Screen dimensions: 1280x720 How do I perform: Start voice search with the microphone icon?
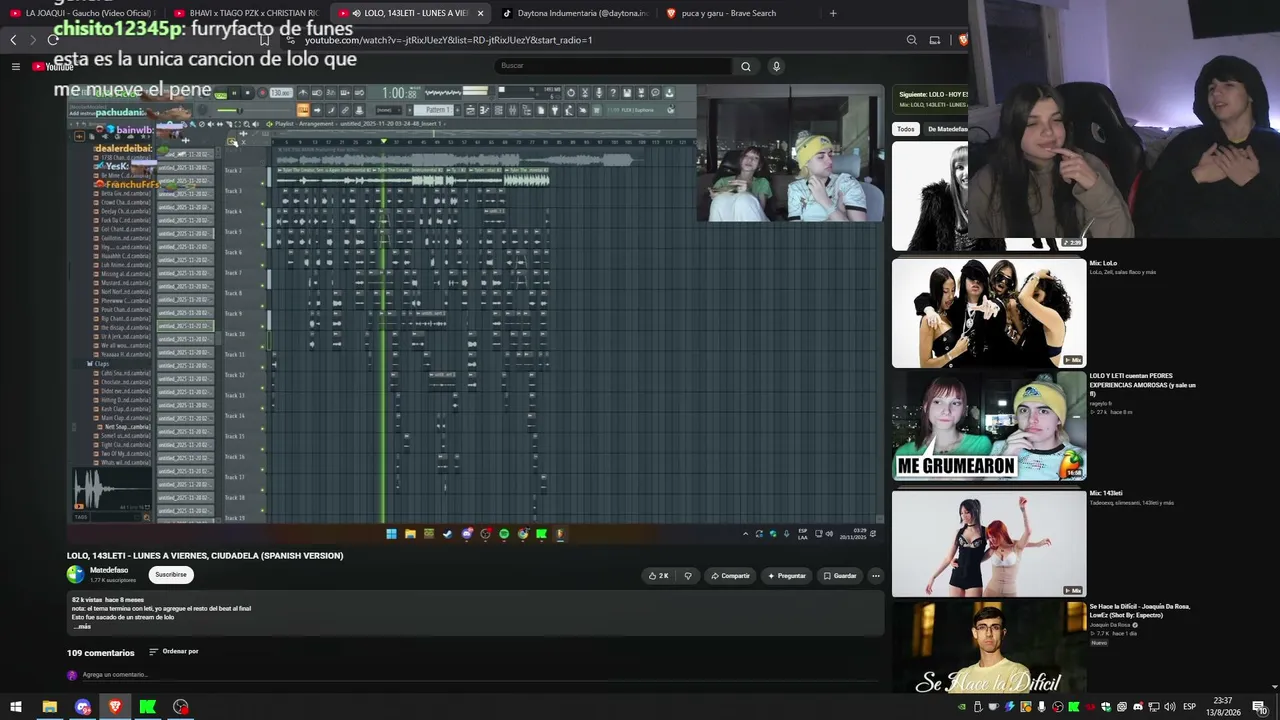click(x=776, y=66)
